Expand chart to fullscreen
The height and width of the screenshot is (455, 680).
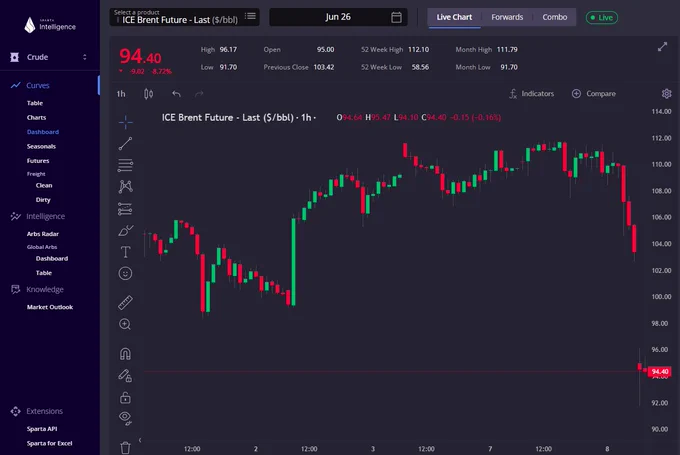pyautogui.click(x=662, y=47)
